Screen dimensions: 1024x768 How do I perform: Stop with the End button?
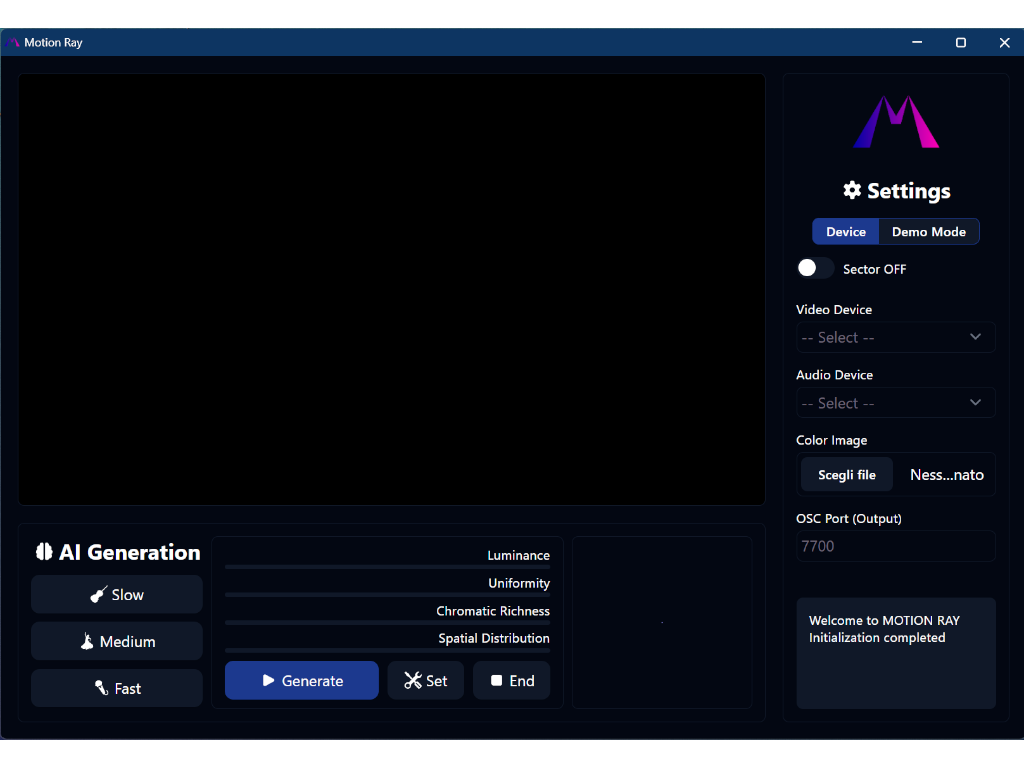click(511, 680)
